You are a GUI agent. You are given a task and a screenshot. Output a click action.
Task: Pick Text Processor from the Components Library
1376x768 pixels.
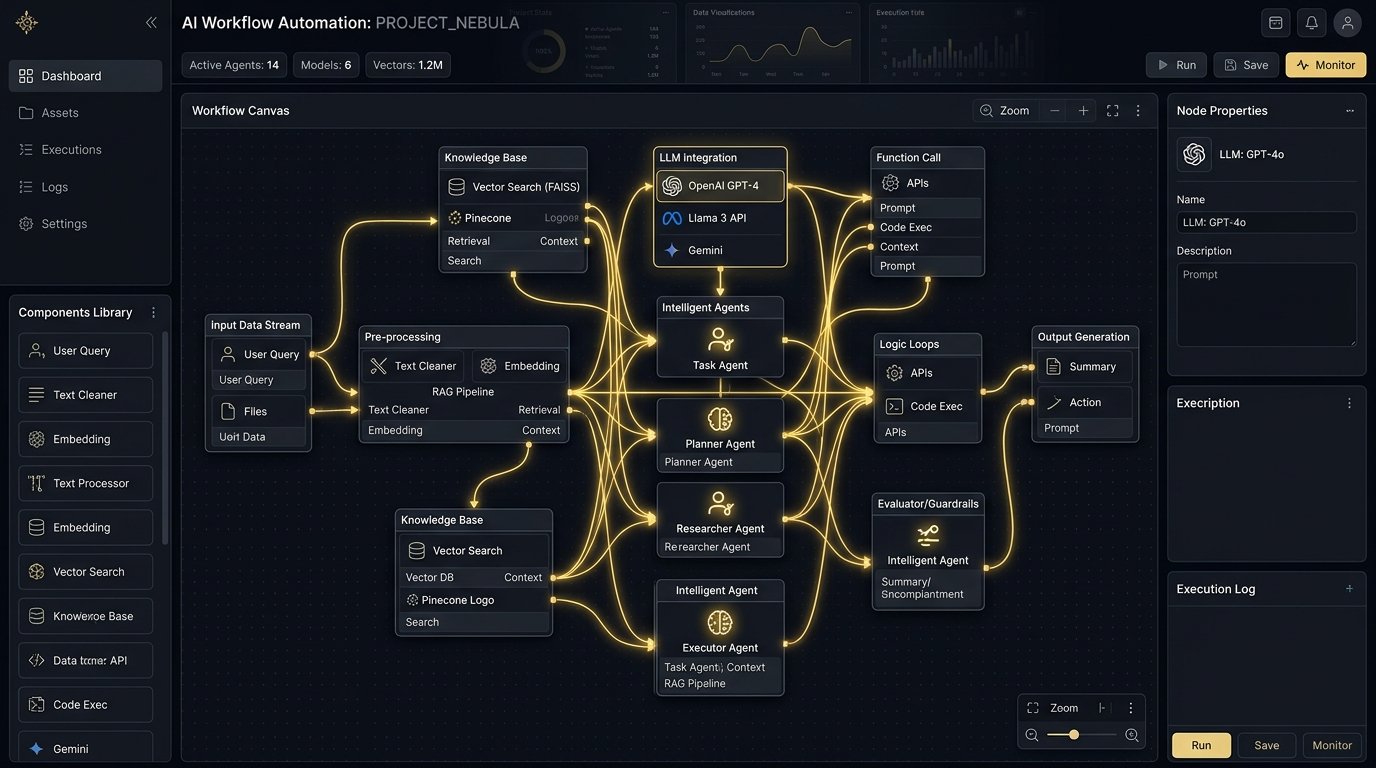pos(85,483)
